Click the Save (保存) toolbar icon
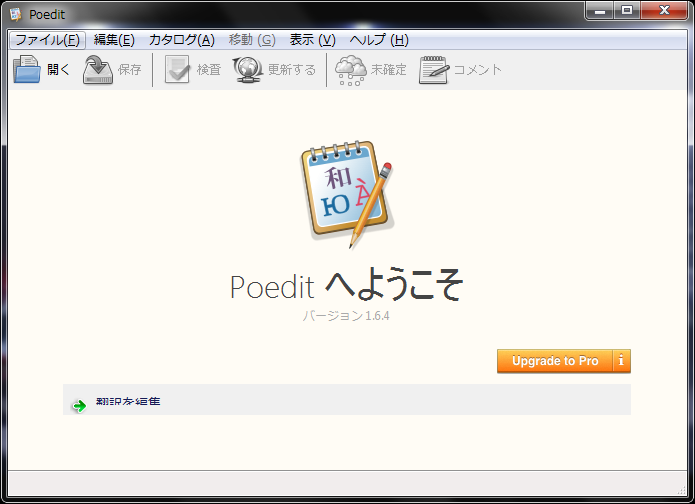 click(x=98, y=70)
